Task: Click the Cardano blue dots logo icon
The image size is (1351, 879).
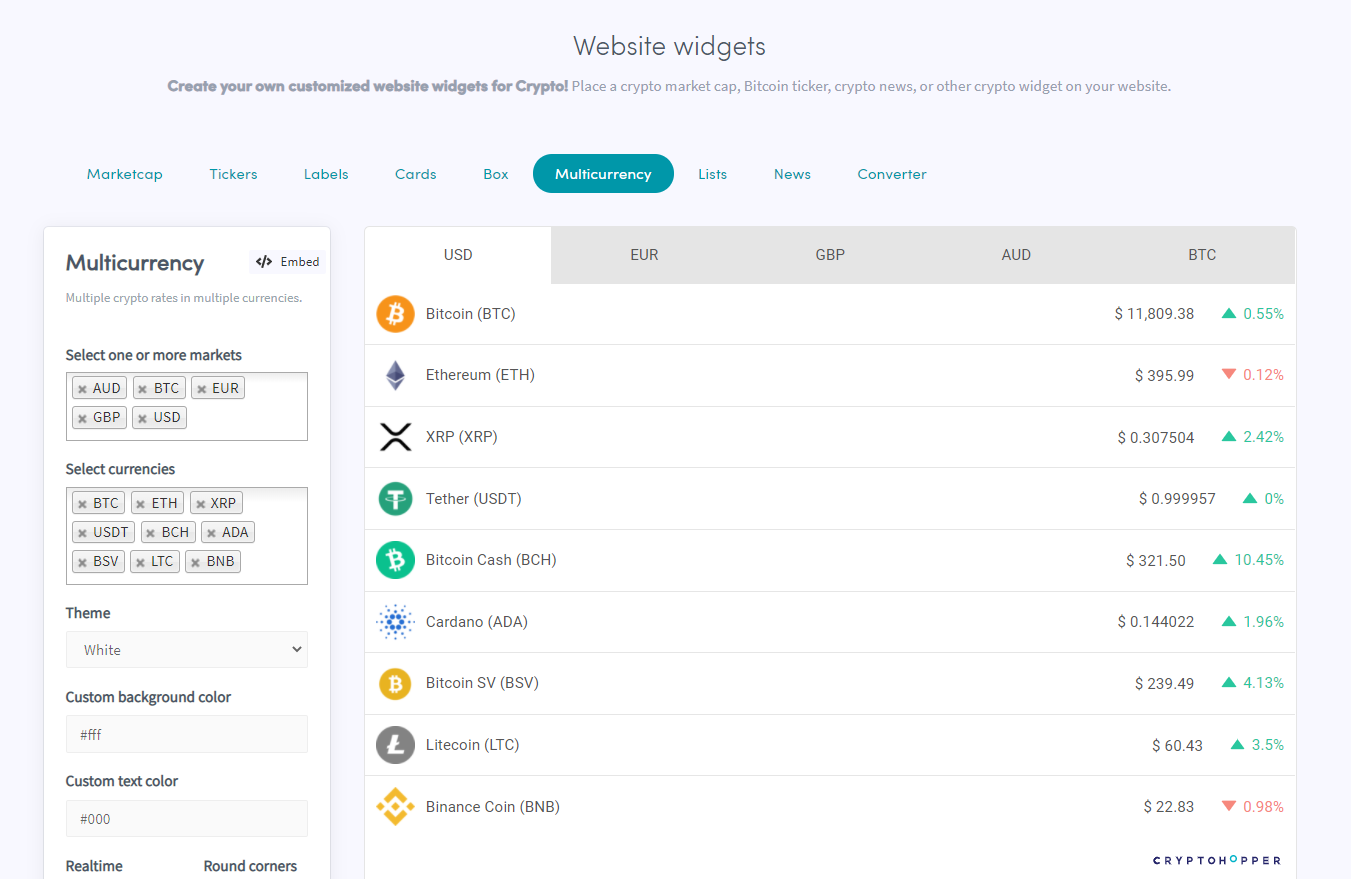Action: click(x=395, y=622)
